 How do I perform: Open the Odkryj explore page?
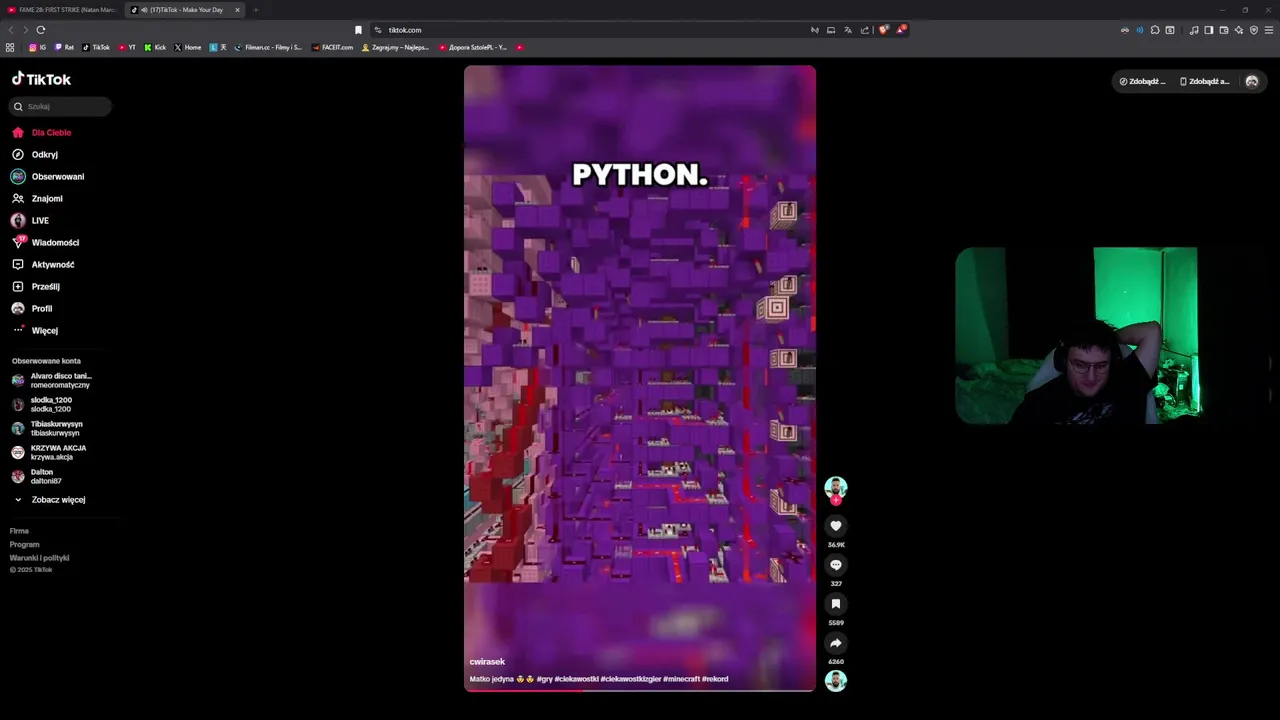pos(35,154)
